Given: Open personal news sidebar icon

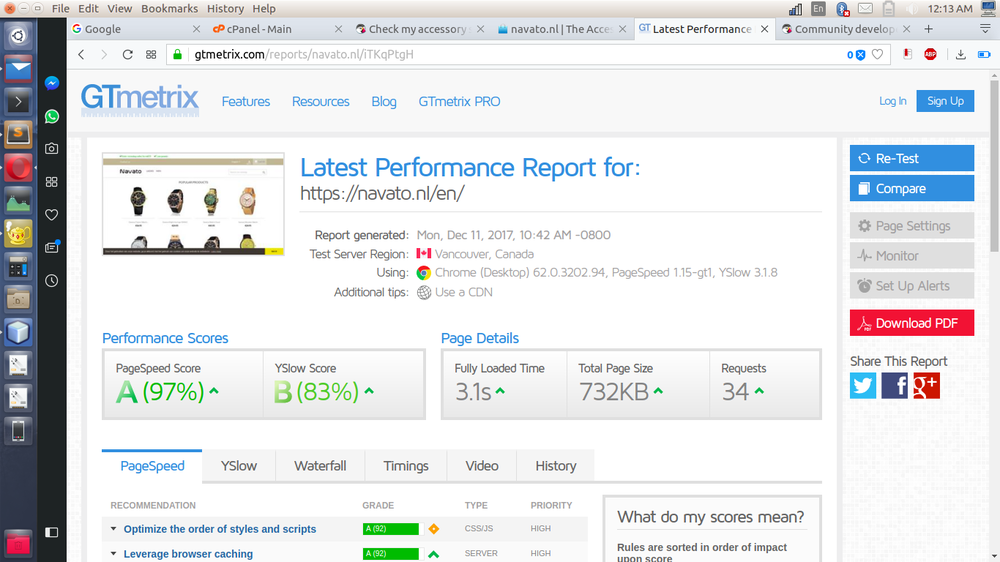Looking at the screenshot, I should click(52, 248).
